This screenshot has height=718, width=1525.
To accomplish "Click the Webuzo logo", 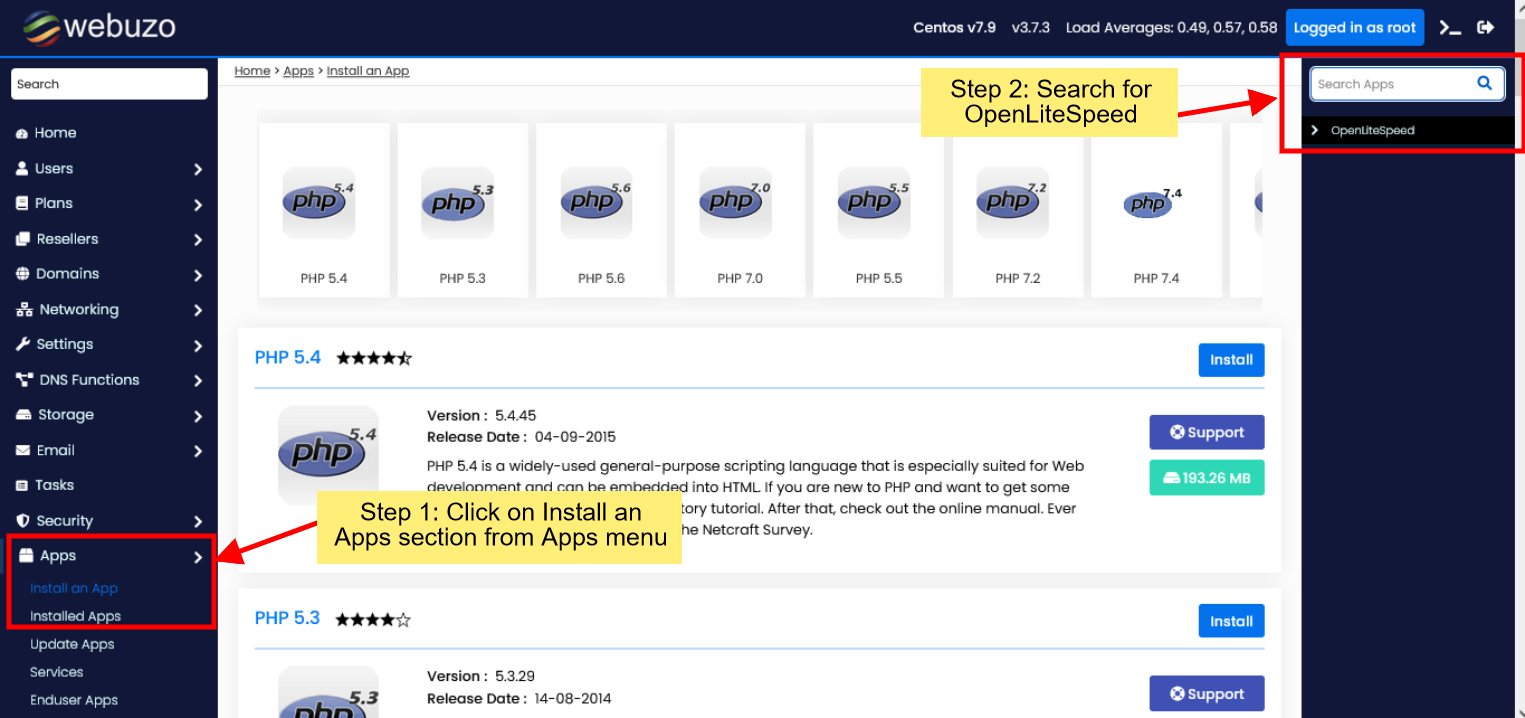I will pos(100,27).
